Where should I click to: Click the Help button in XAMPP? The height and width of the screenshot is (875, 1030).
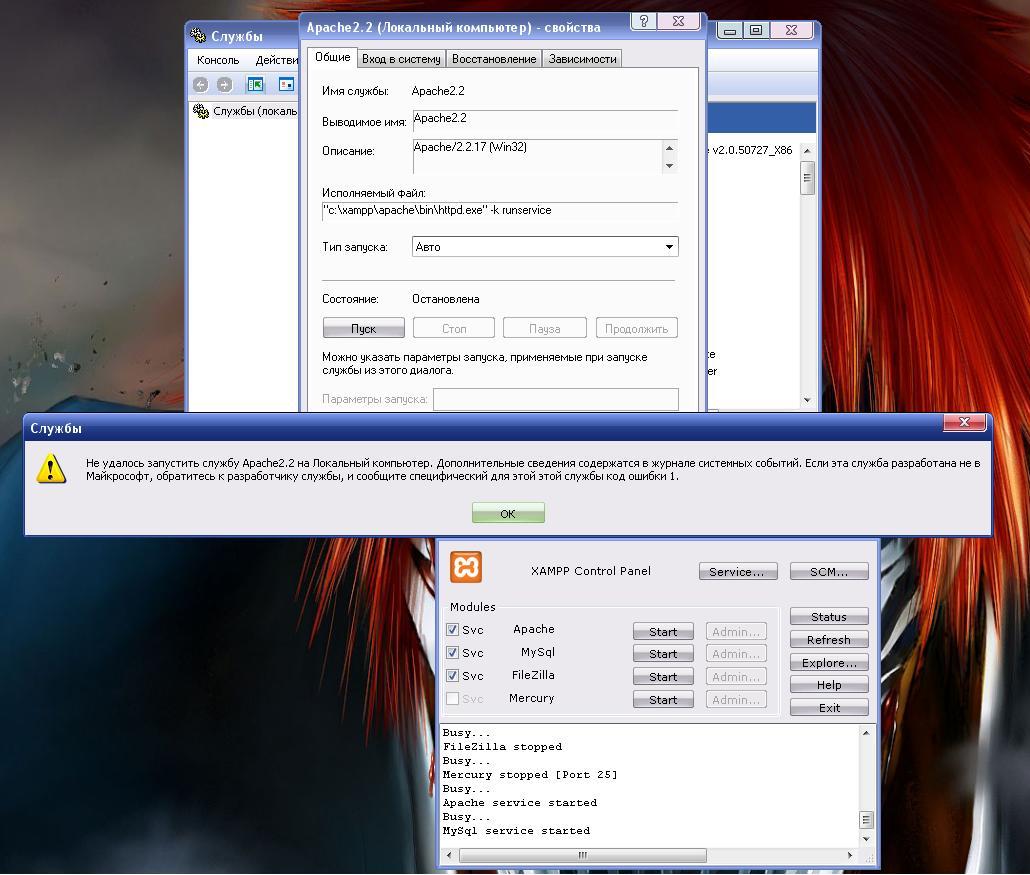[x=829, y=684]
